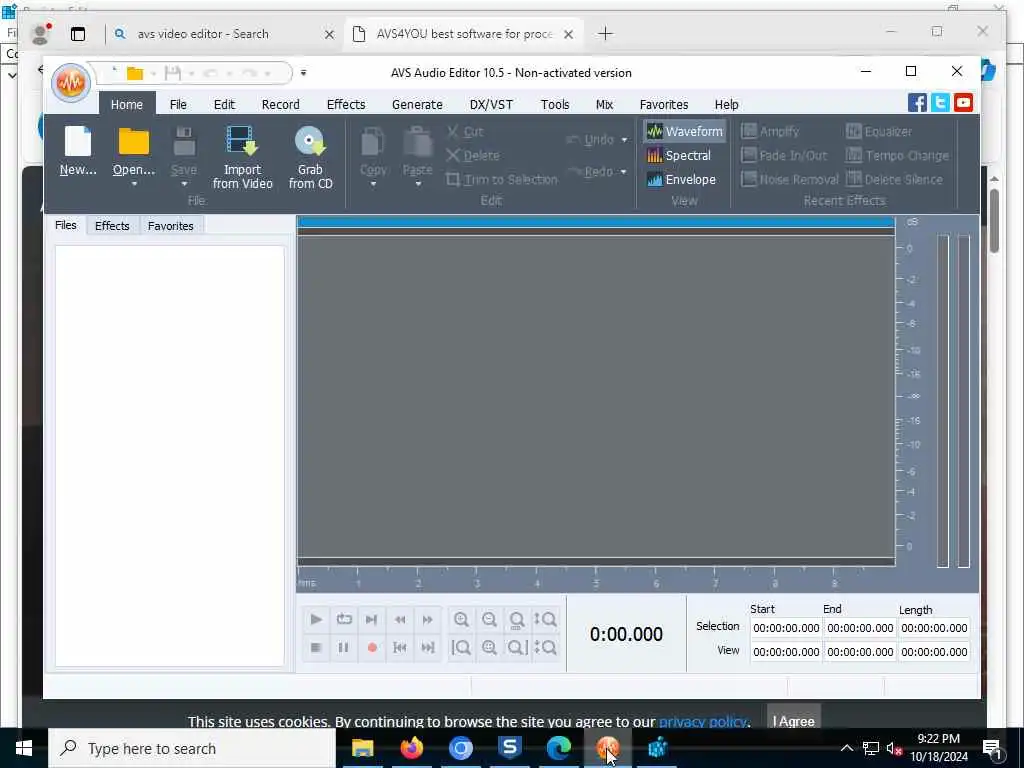Switch to the Files side panel tab
Viewport: 1024px width, 768px height.
pos(65,225)
